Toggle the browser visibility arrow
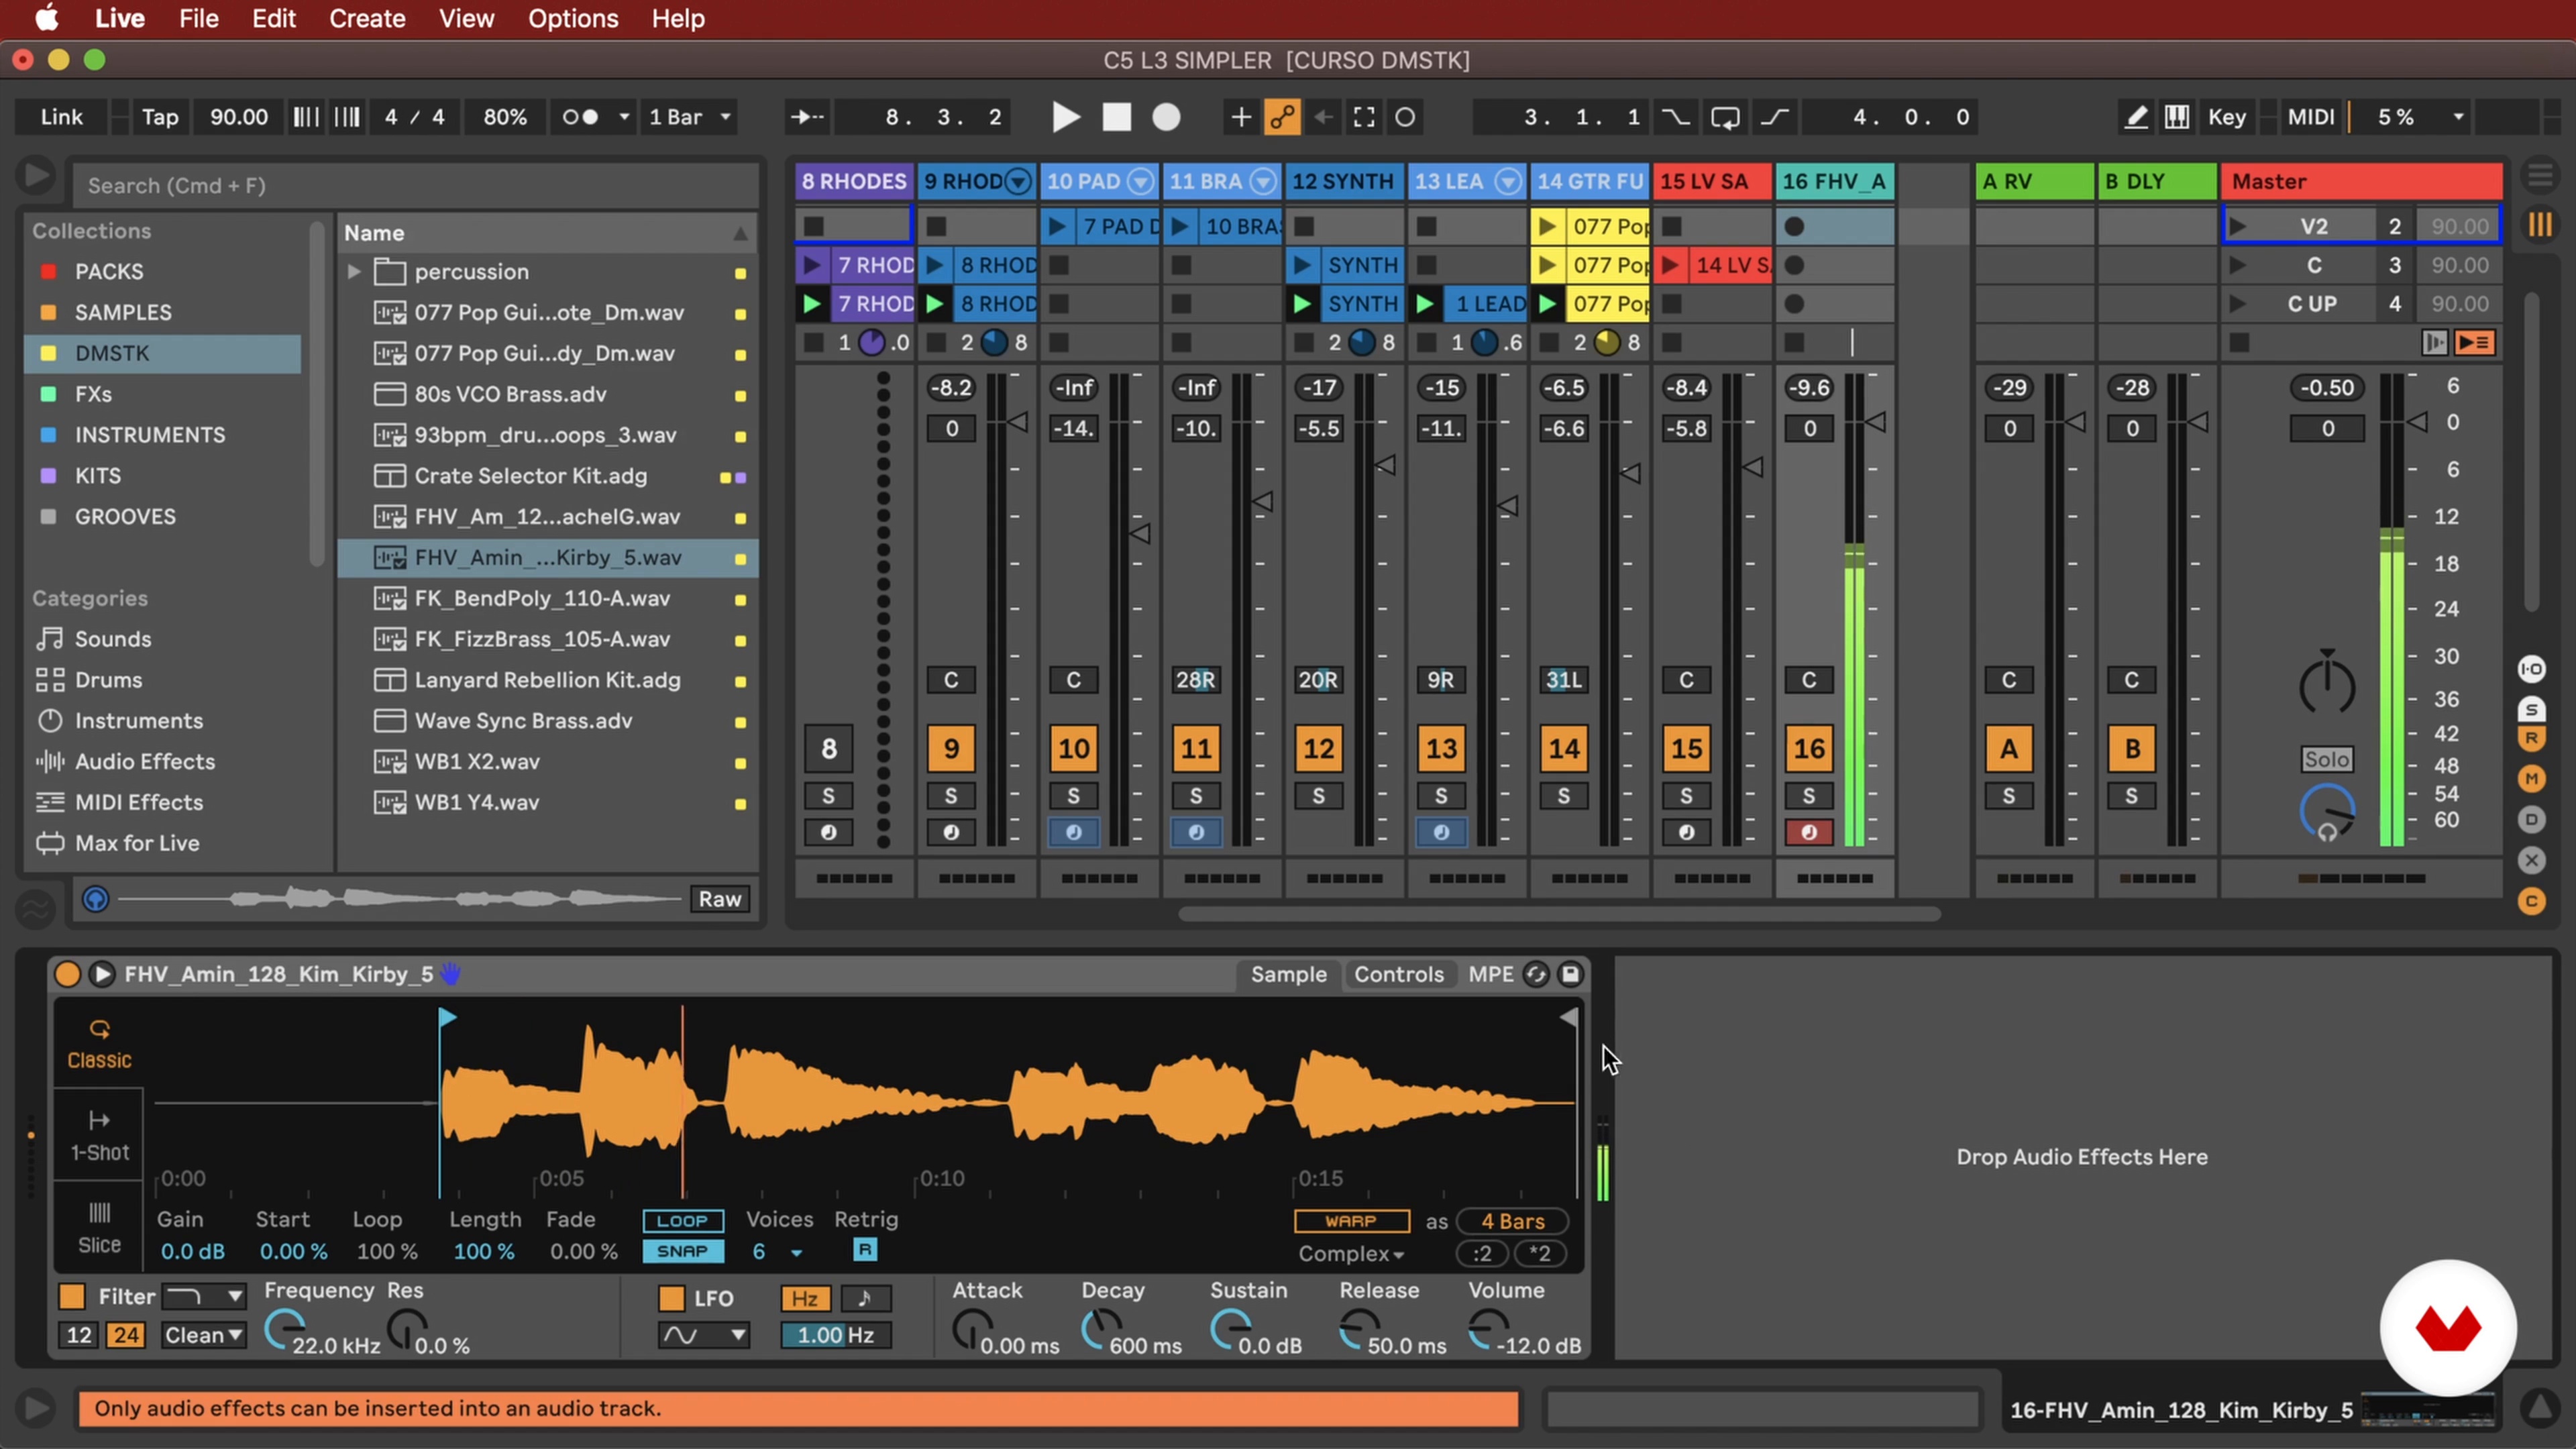The width and height of the screenshot is (2576, 1449). pos(35,176)
